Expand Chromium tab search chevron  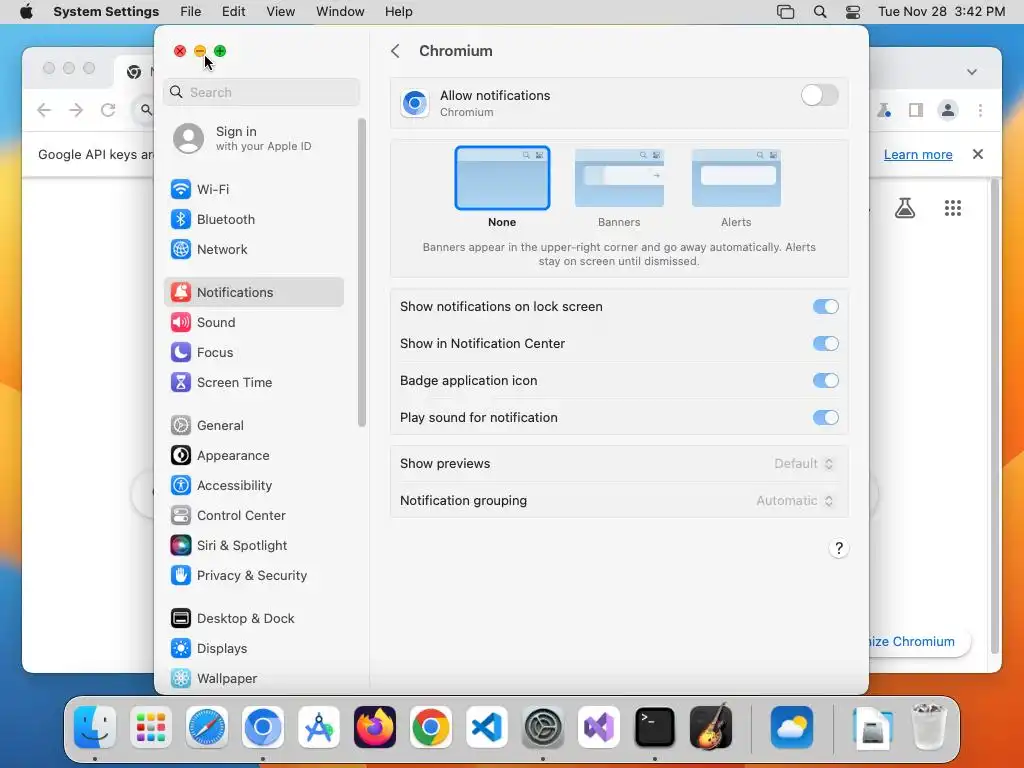tap(972, 72)
